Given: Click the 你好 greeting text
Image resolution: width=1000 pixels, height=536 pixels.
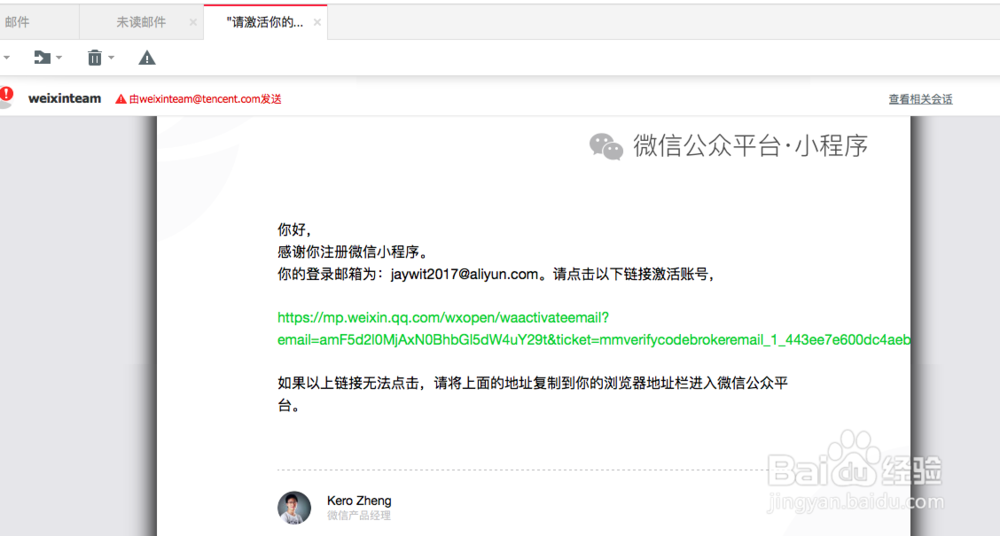Looking at the screenshot, I should pyautogui.click(x=294, y=230).
